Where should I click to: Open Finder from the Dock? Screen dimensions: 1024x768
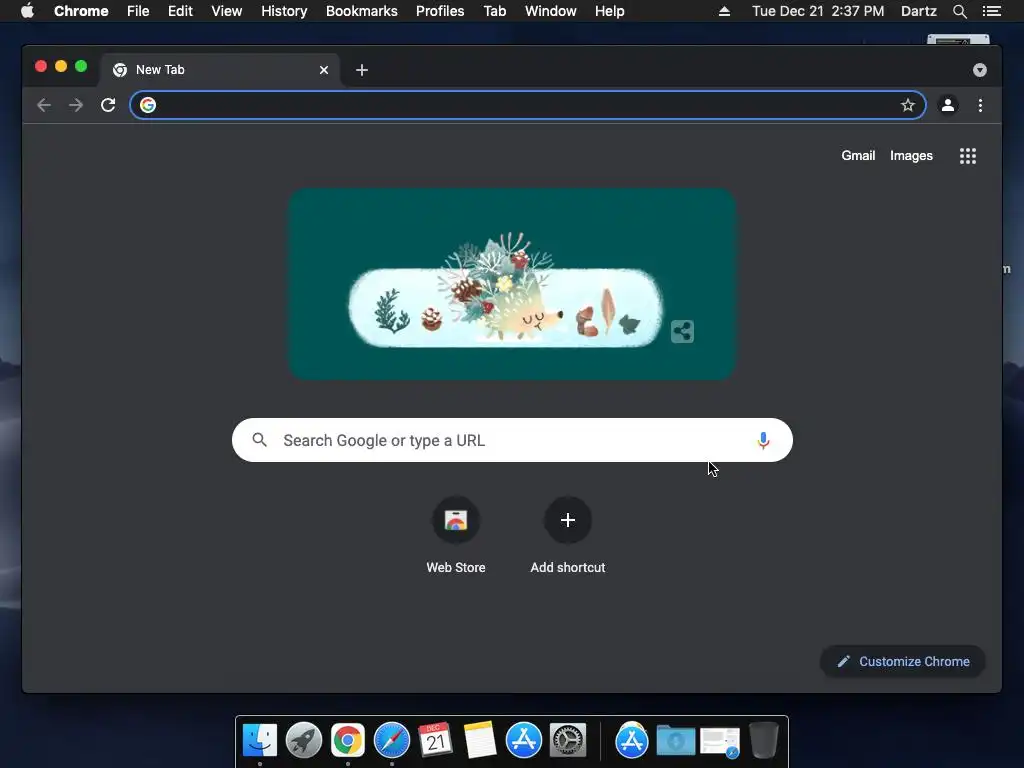click(x=260, y=741)
